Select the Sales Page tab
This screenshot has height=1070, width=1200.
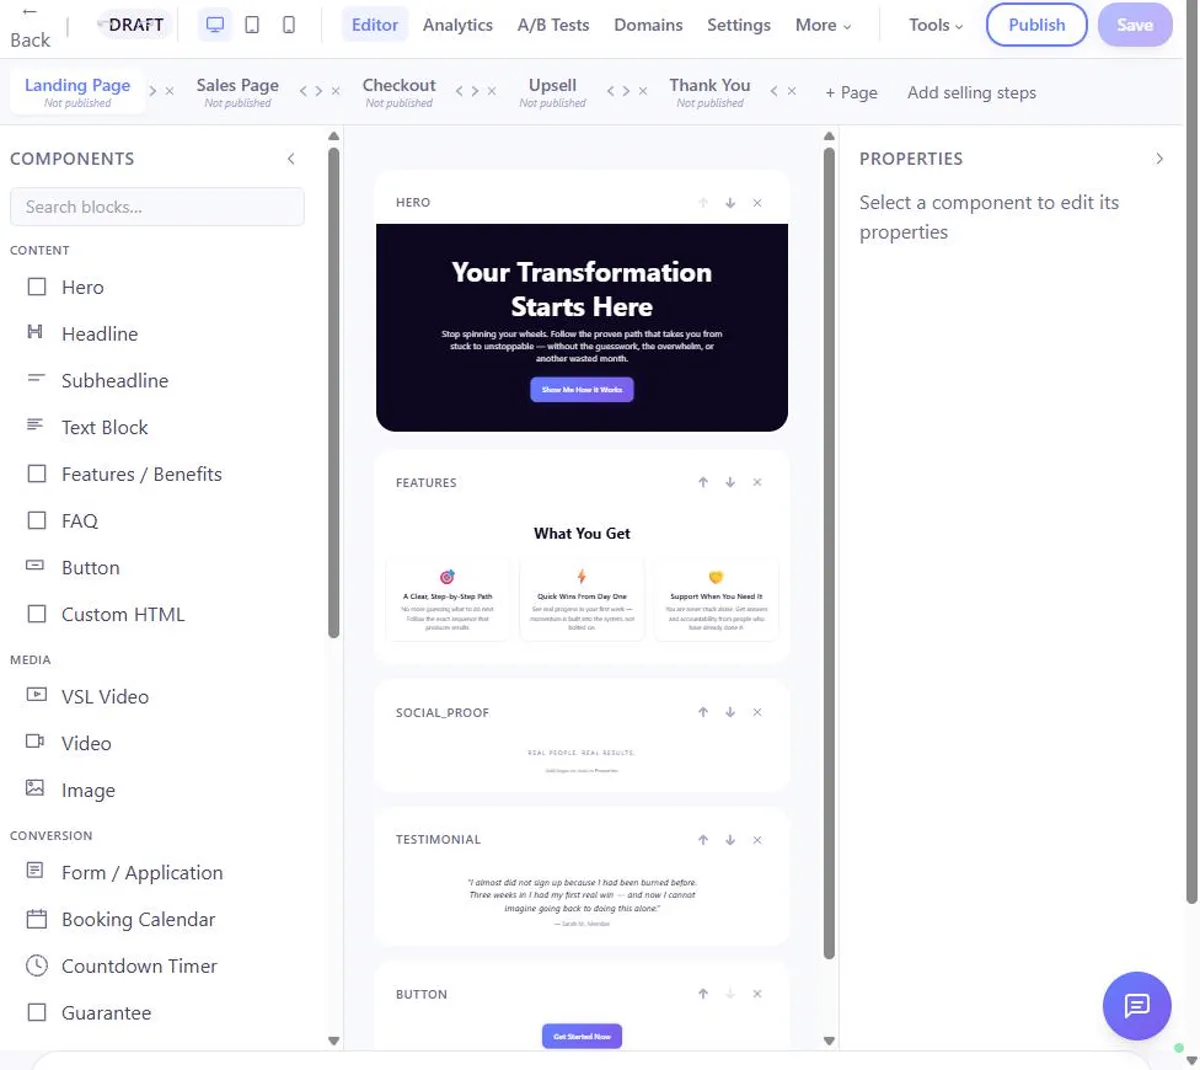point(238,92)
